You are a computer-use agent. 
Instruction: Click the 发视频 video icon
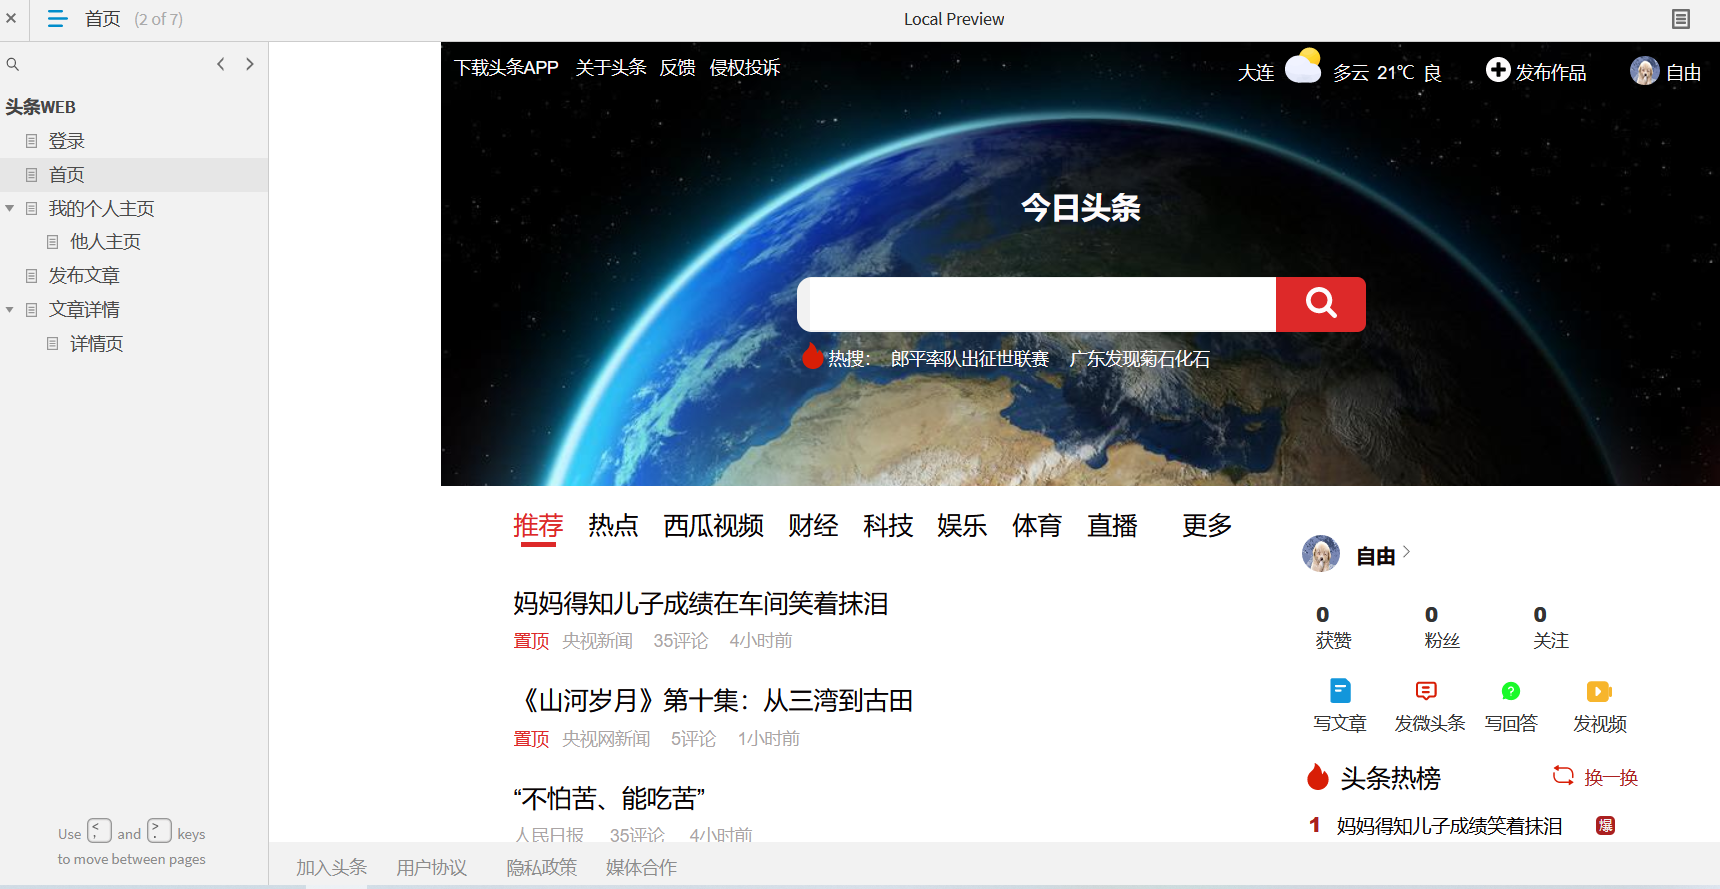[x=1599, y=691]
